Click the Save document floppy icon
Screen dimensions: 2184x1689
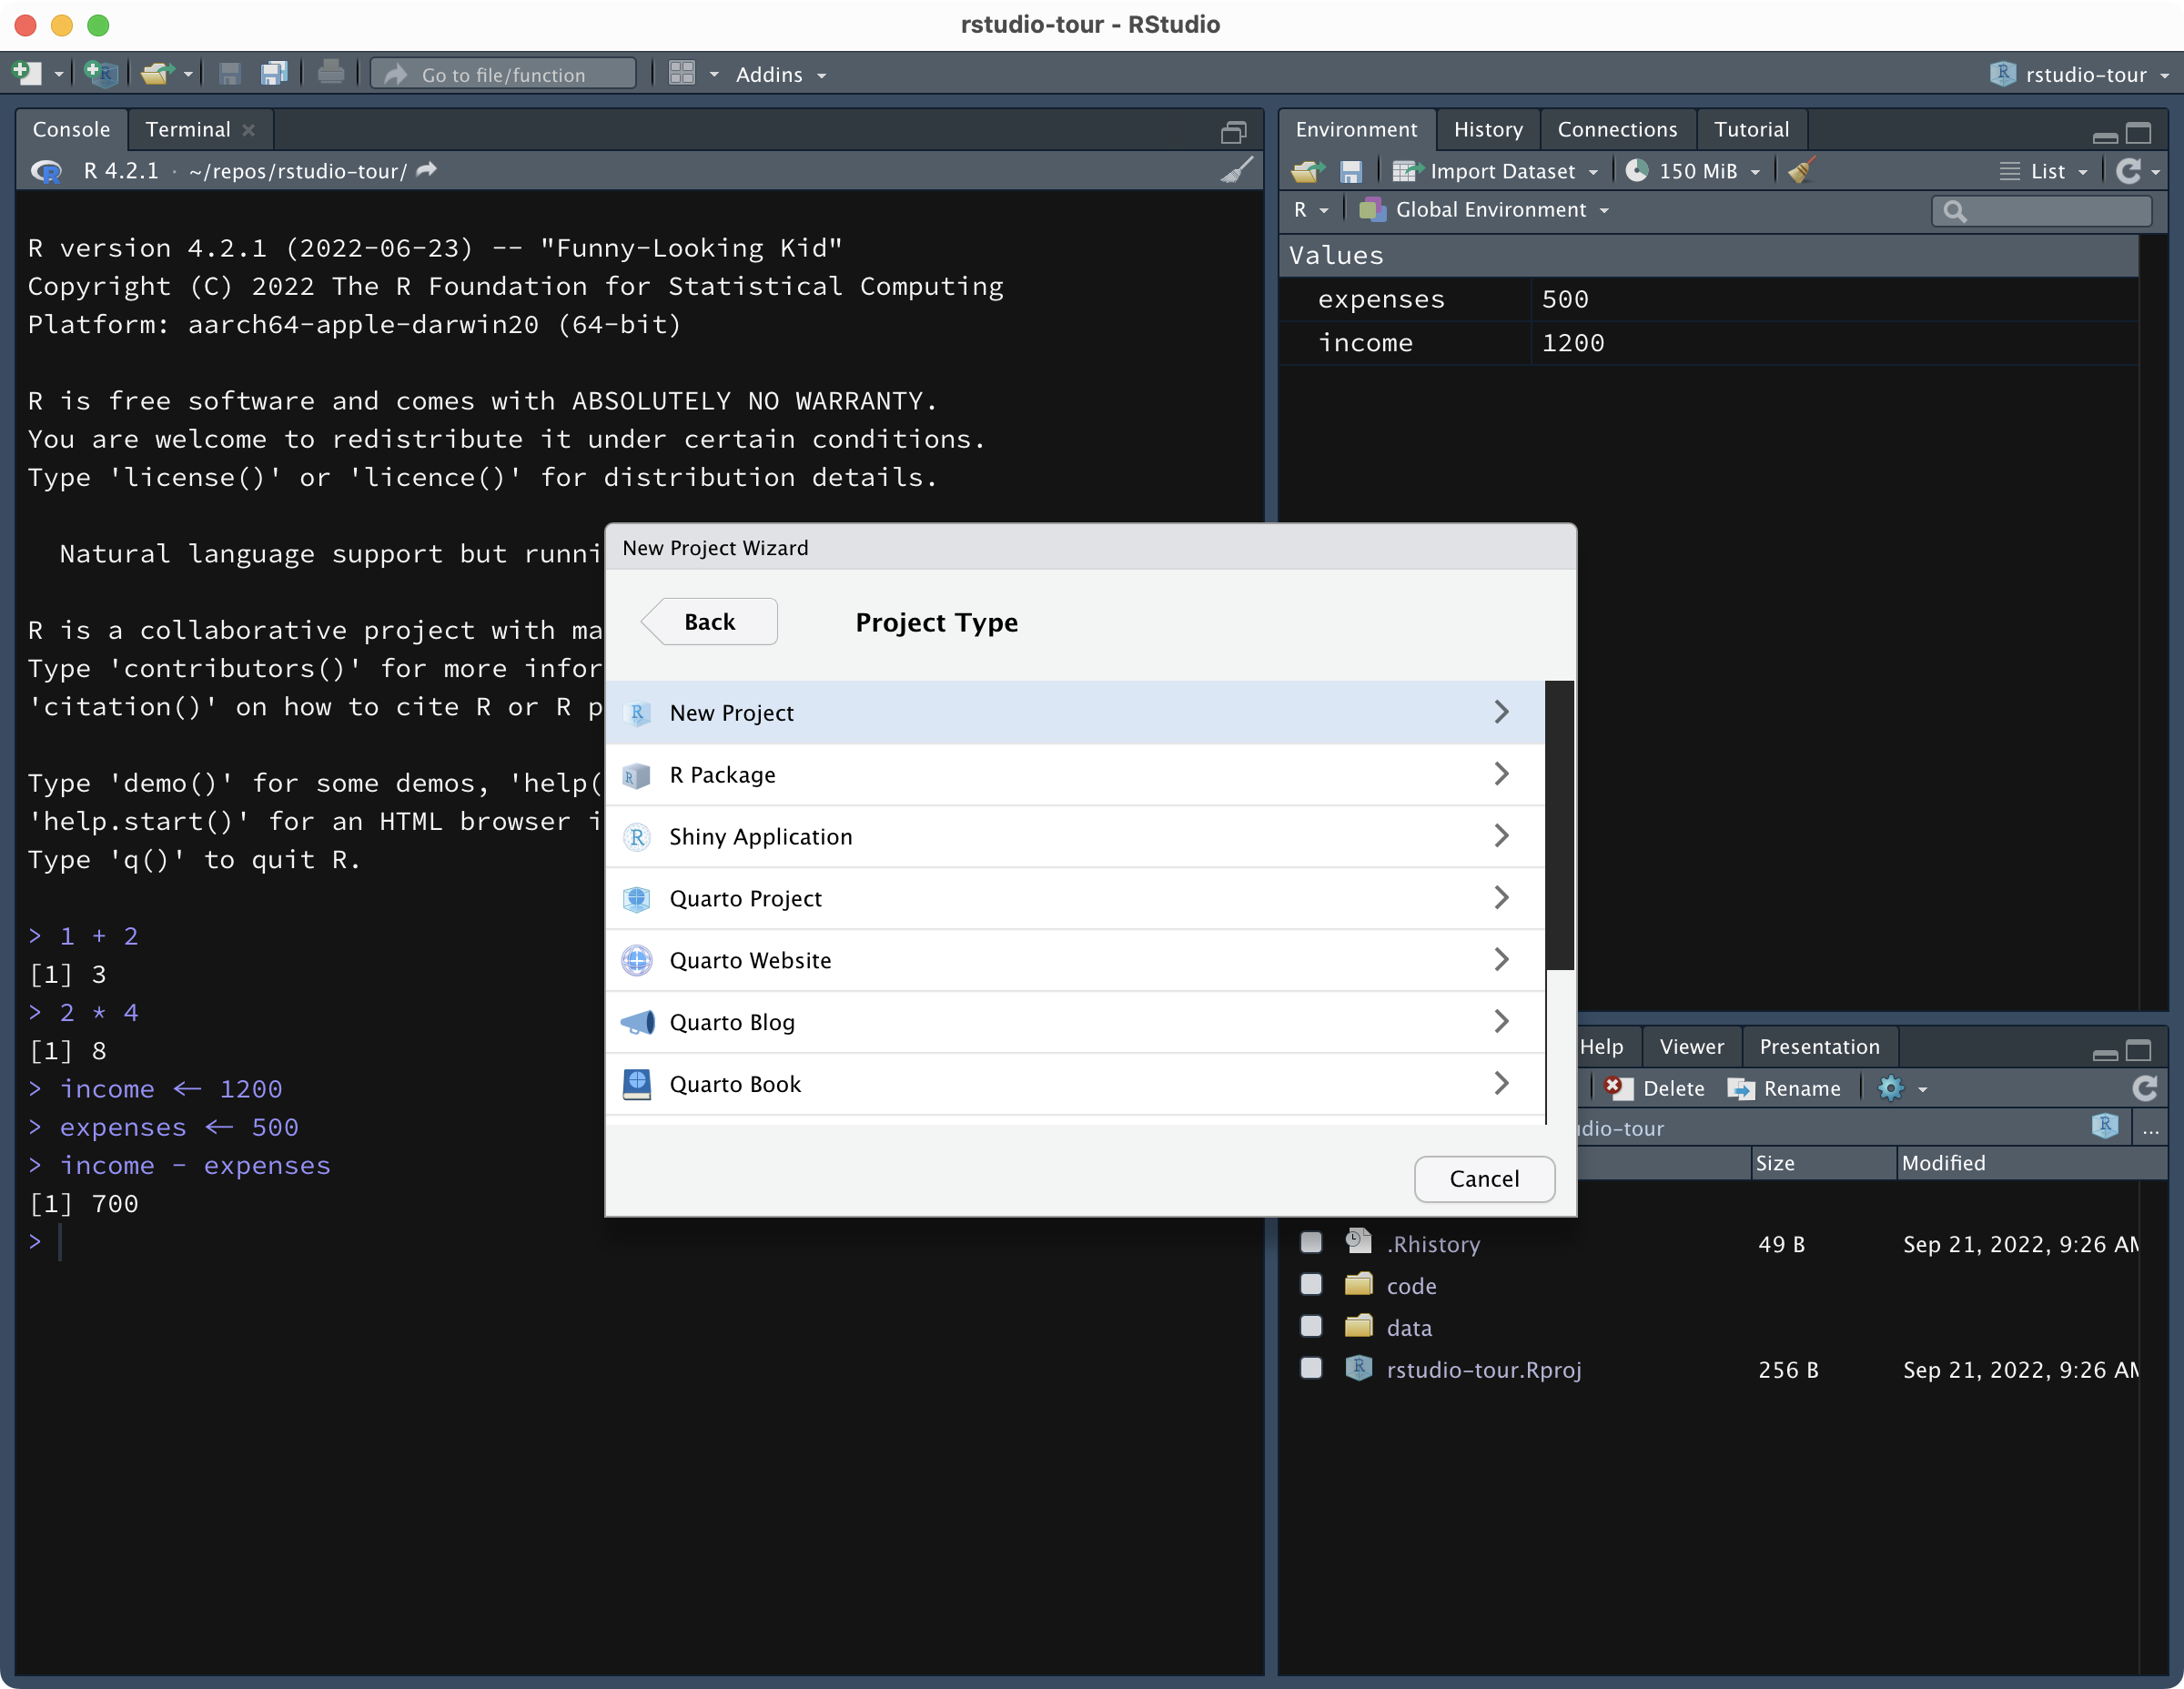point(229,73)
